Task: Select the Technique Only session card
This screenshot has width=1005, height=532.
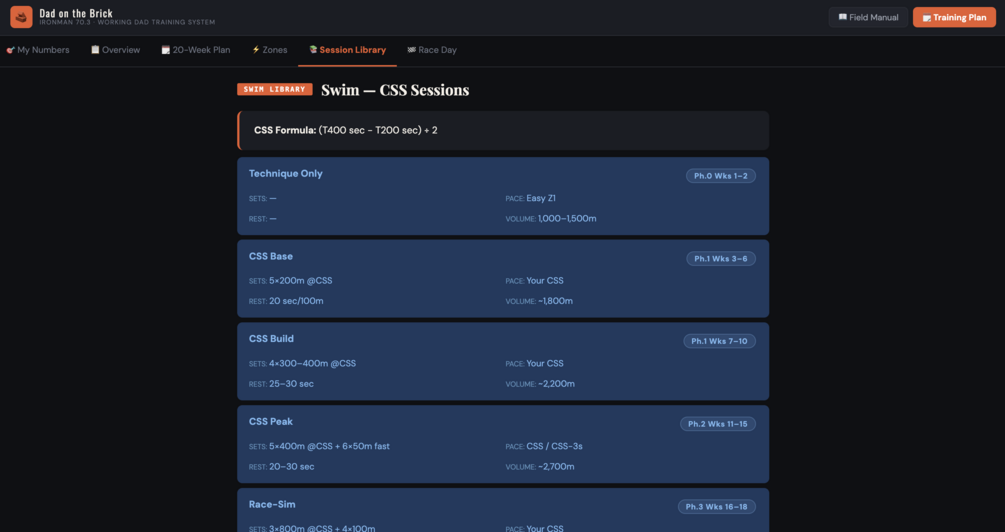Action: click(502, 196)
